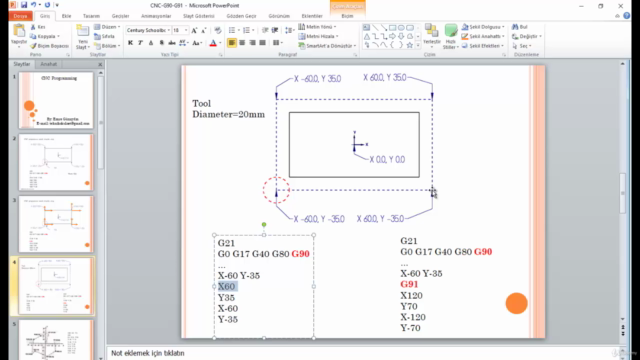Screen dimensions: 640x360
Task: Open Hızlı Stiller quick styles
Action: (x=450, y=37)
